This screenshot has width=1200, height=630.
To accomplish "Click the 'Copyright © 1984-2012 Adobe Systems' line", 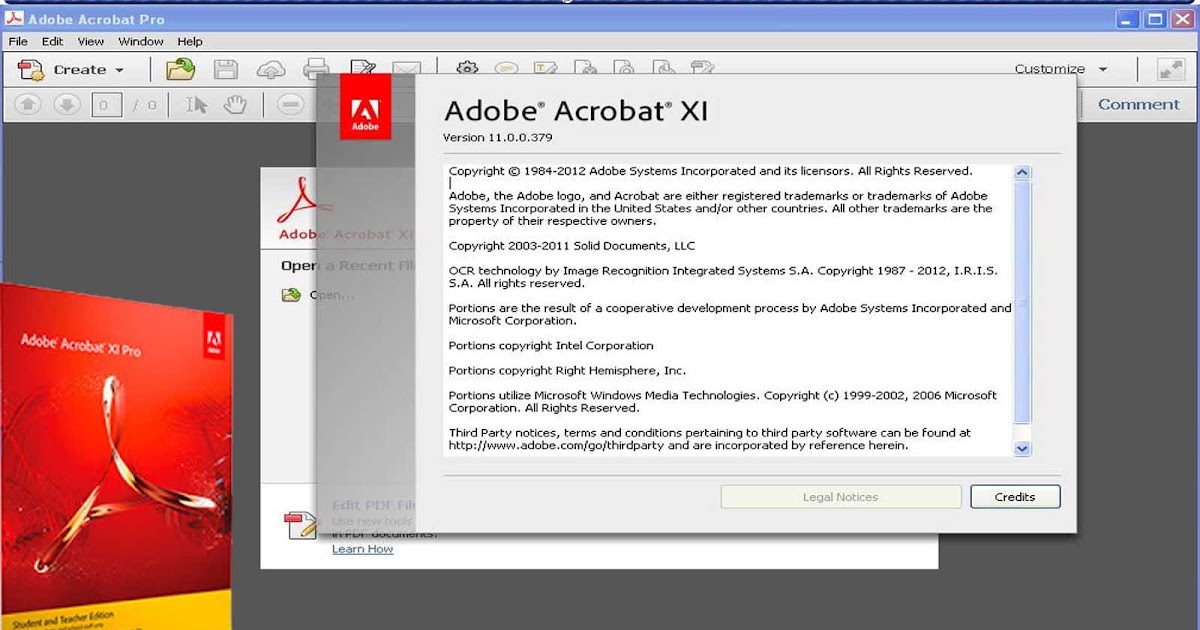I will (710, 171).
